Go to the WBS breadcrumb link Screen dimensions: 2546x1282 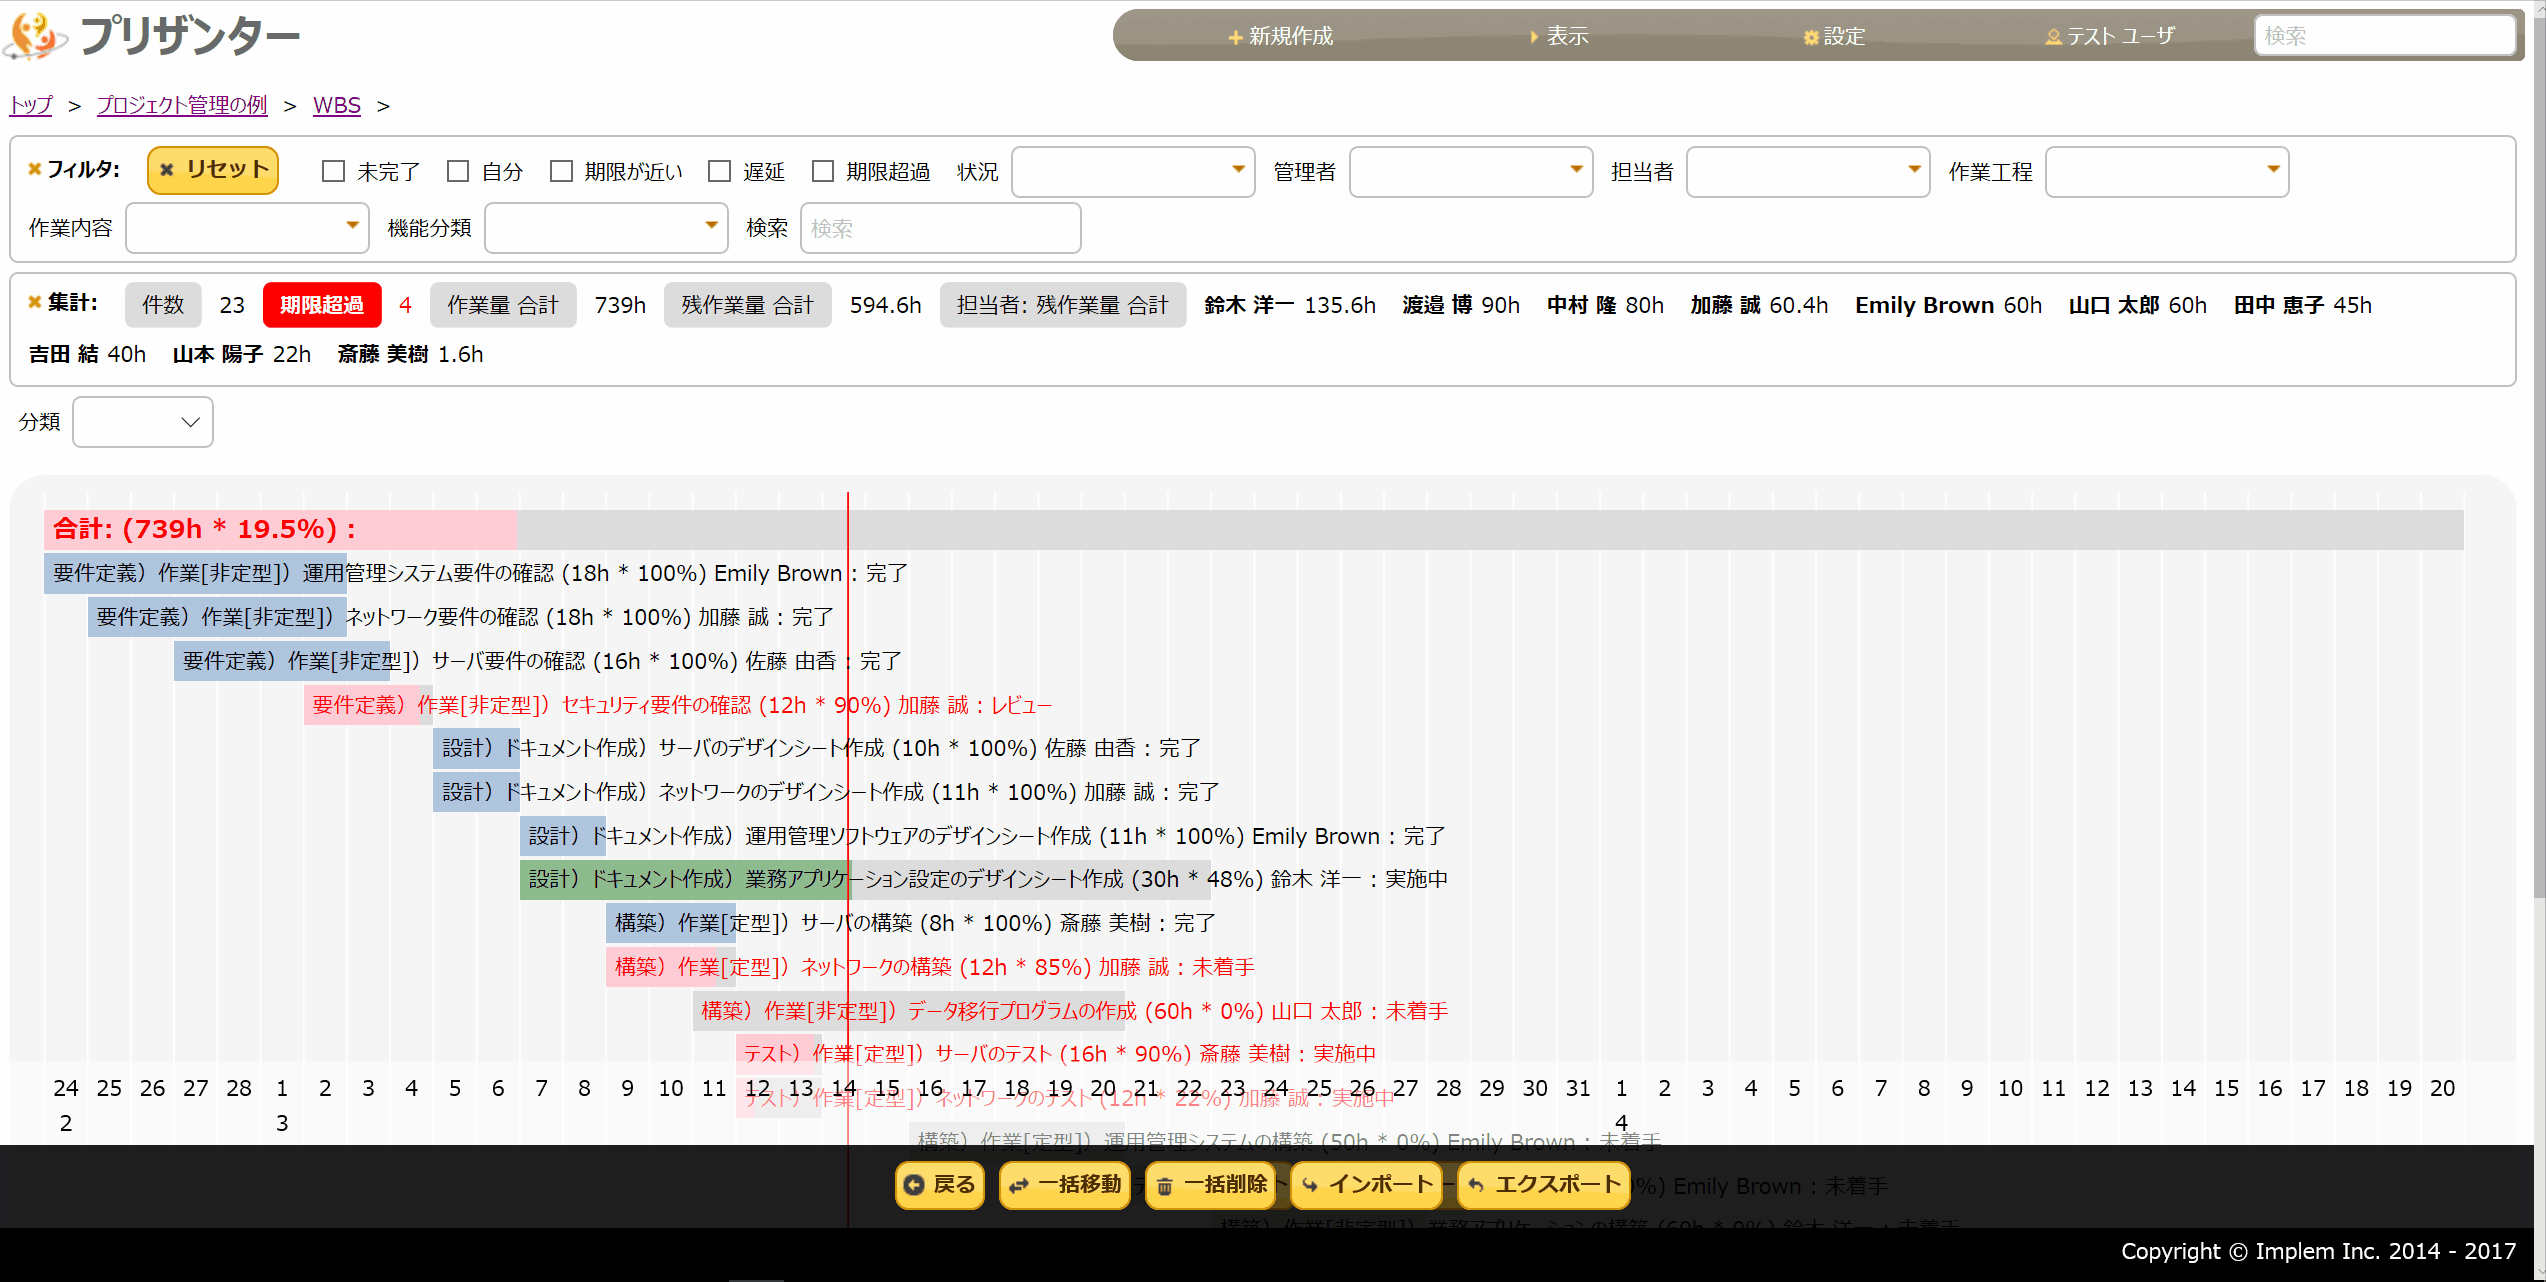tap(337, 105)
